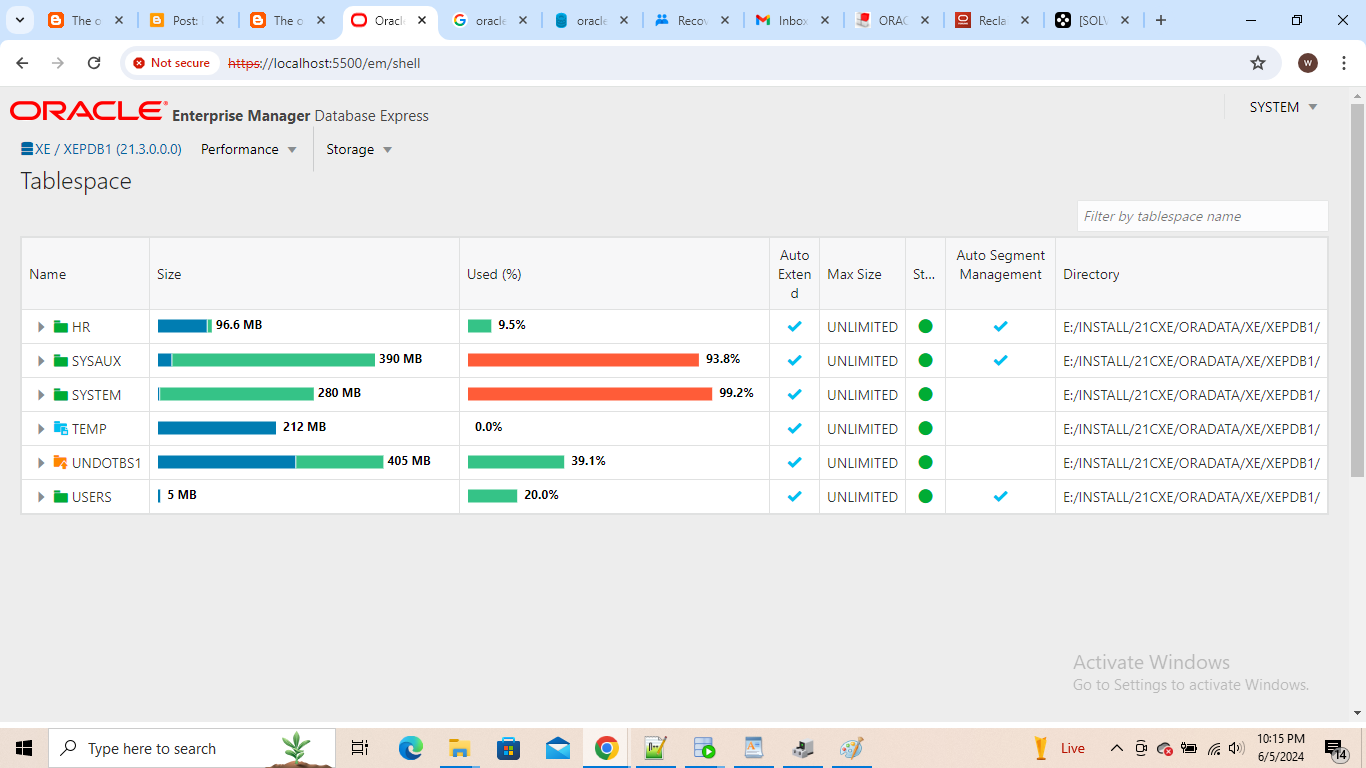
Task: Click the database icon beside XE / XEPDB1
Action: click(27, 149)
